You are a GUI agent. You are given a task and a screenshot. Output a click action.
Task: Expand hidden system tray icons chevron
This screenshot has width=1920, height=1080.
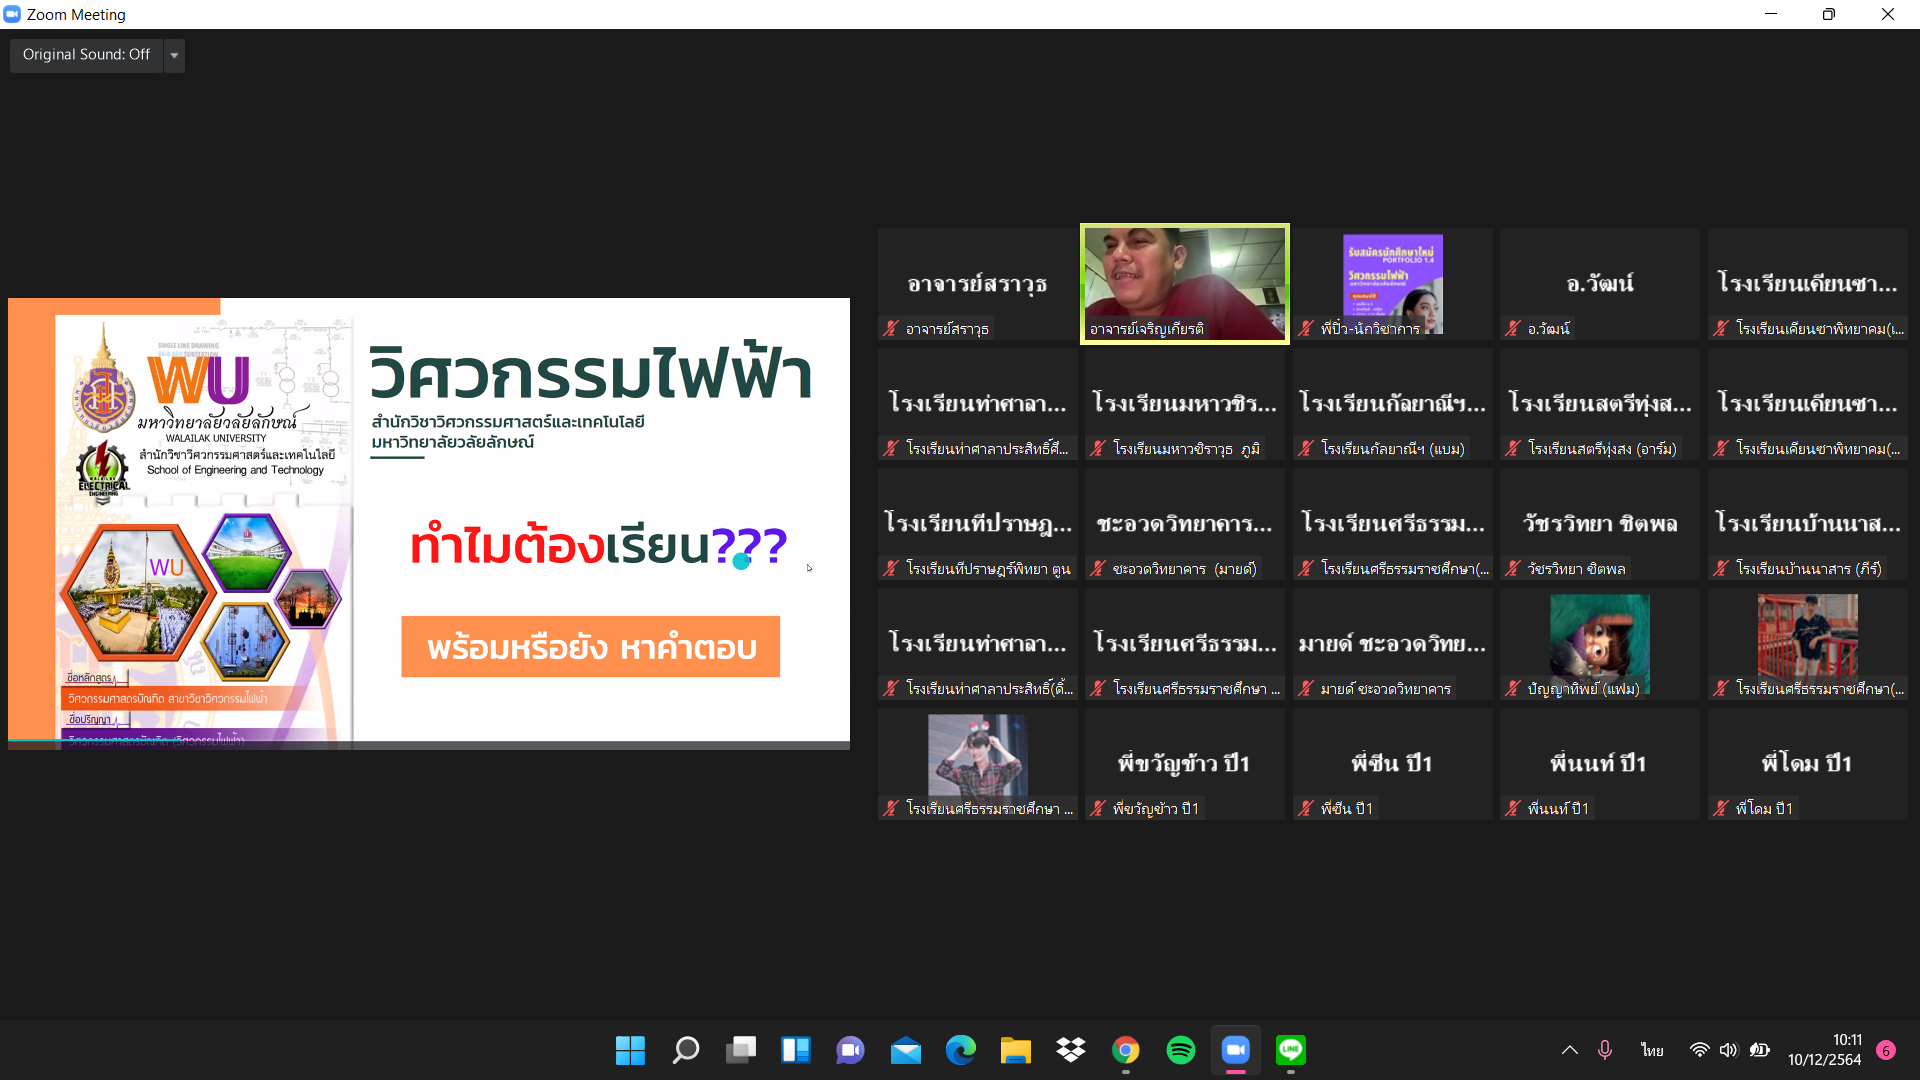[1570, 1050]
